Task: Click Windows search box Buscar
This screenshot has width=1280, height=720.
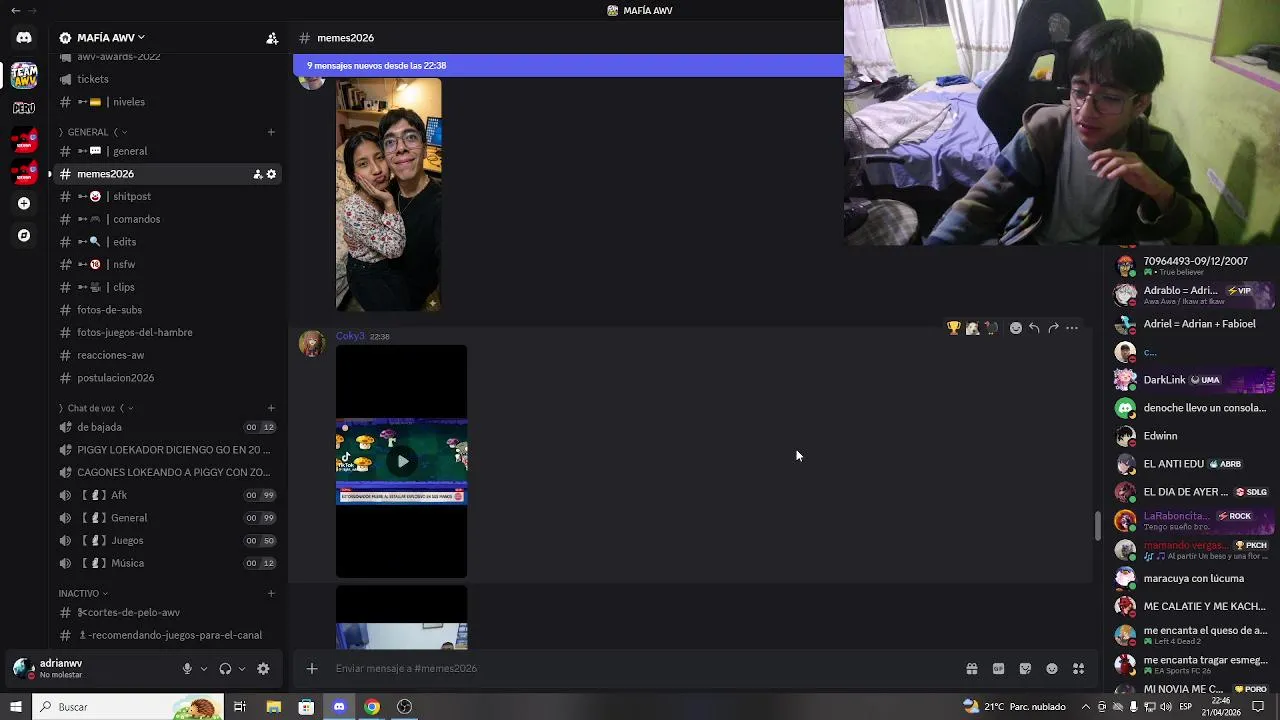Action: (128, 707)
